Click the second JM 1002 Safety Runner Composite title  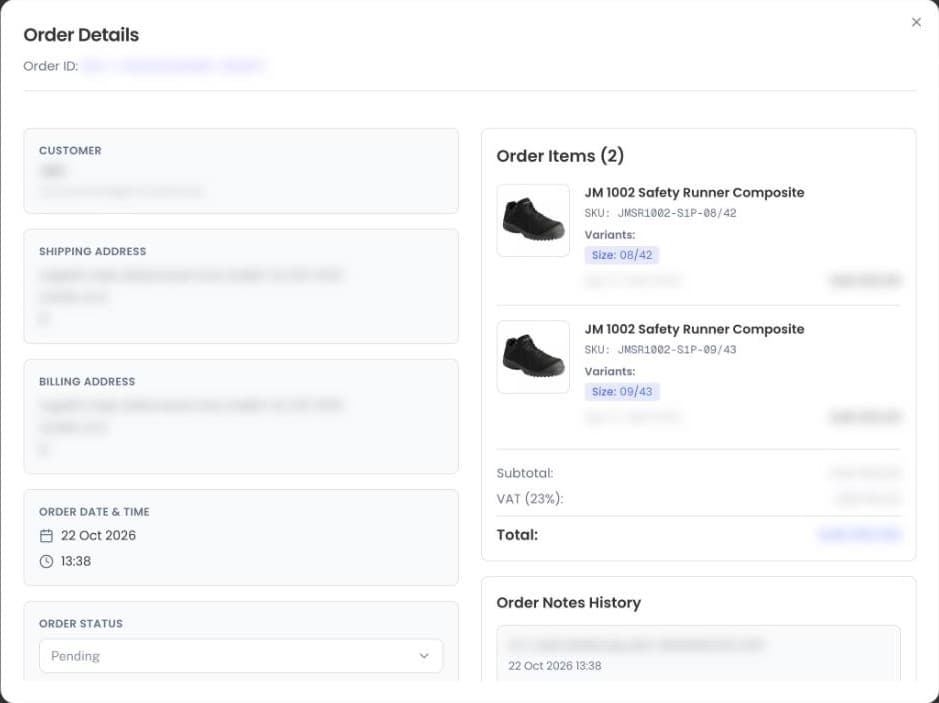[694, 329]
